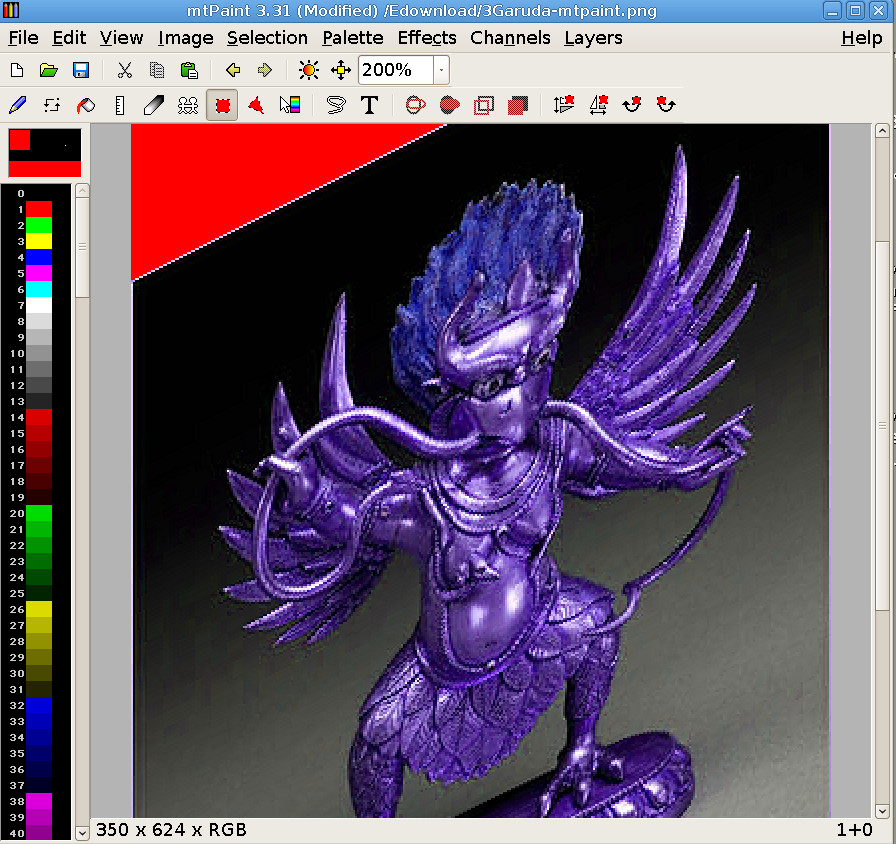Viewport: 896px width, 844px height.
Task: Open the Channels menu
Action: (x=510, y=38)
